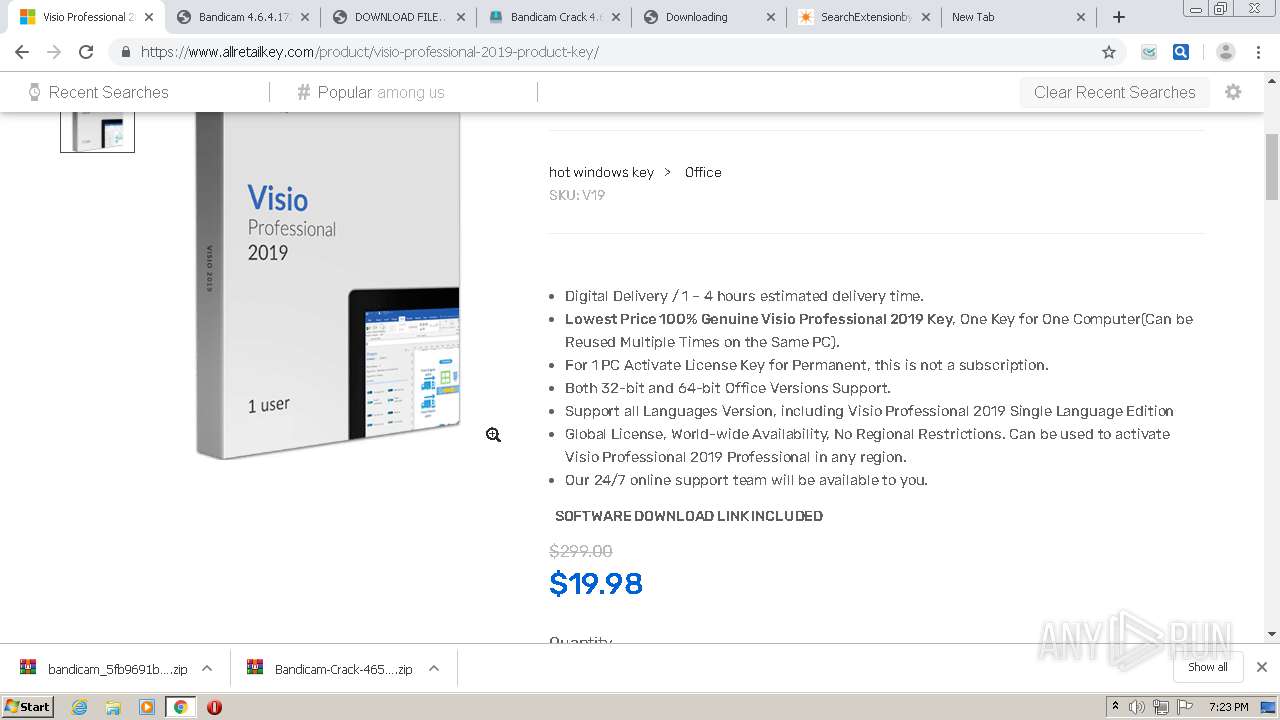Select the Chrome taskbar icon
This screenshot has height=720, width=1280.
click(x=181, y=707)
